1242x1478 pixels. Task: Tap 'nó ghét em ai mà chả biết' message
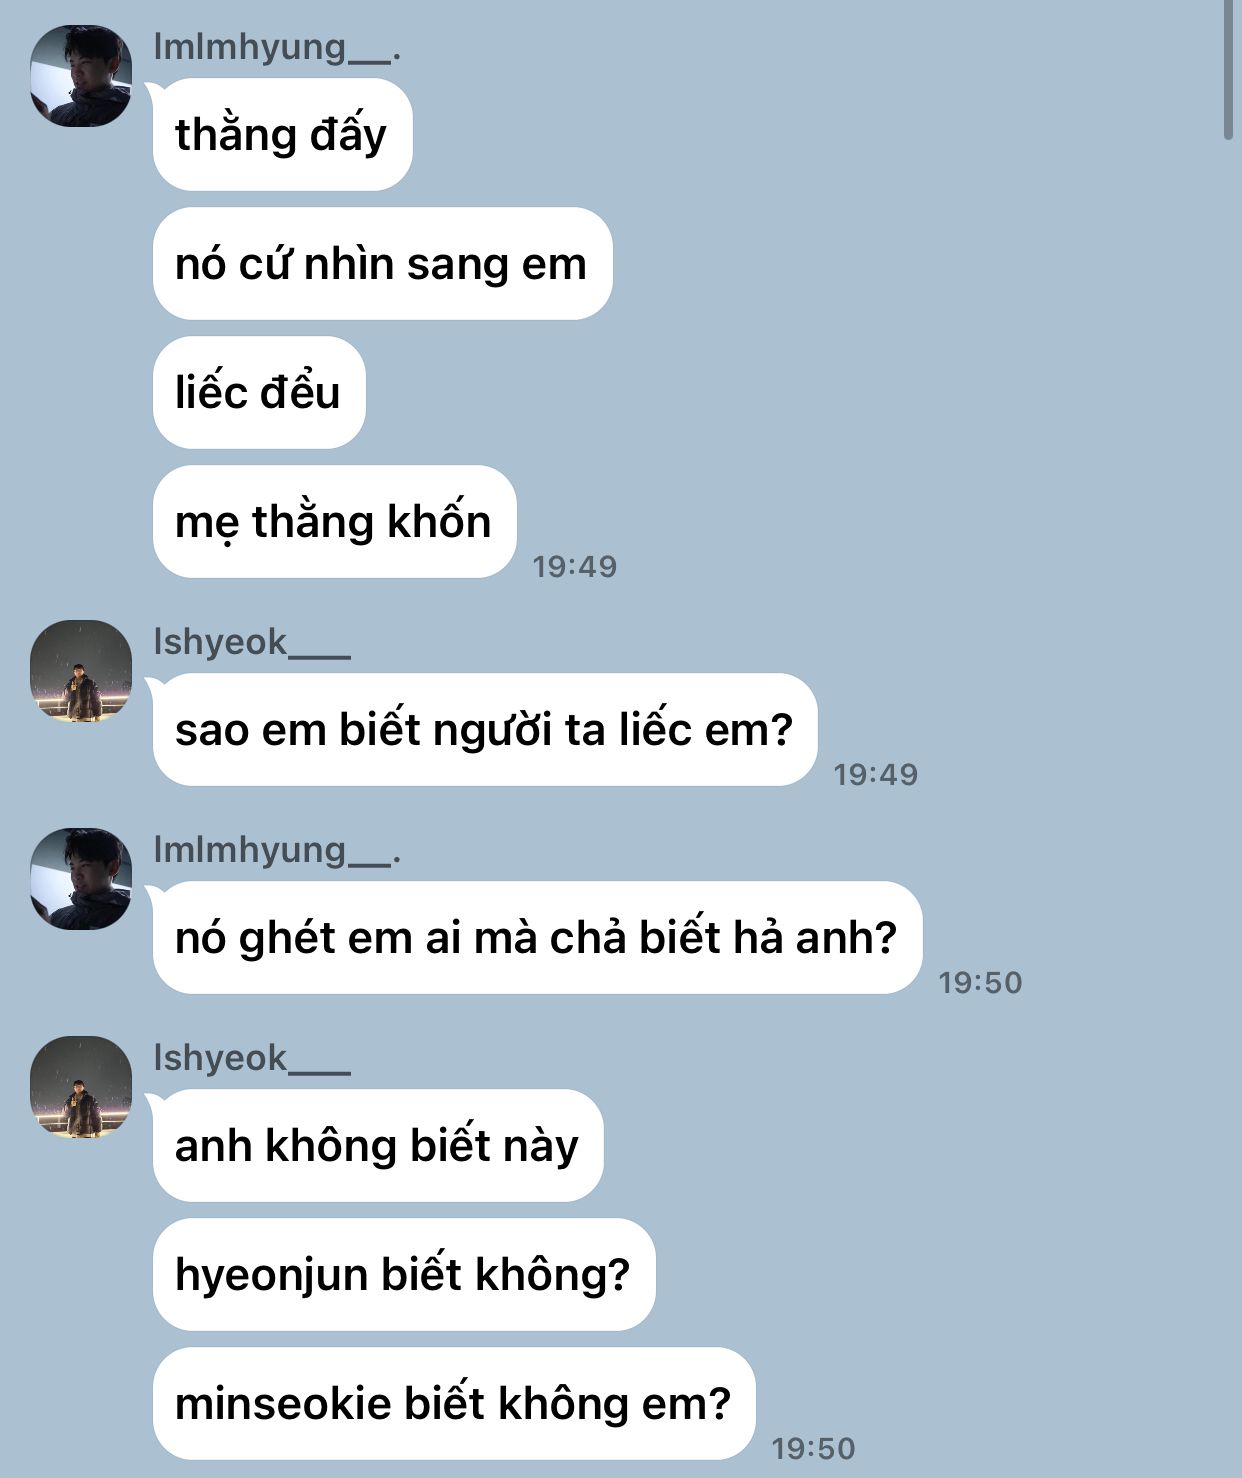[x=537, y=937]
